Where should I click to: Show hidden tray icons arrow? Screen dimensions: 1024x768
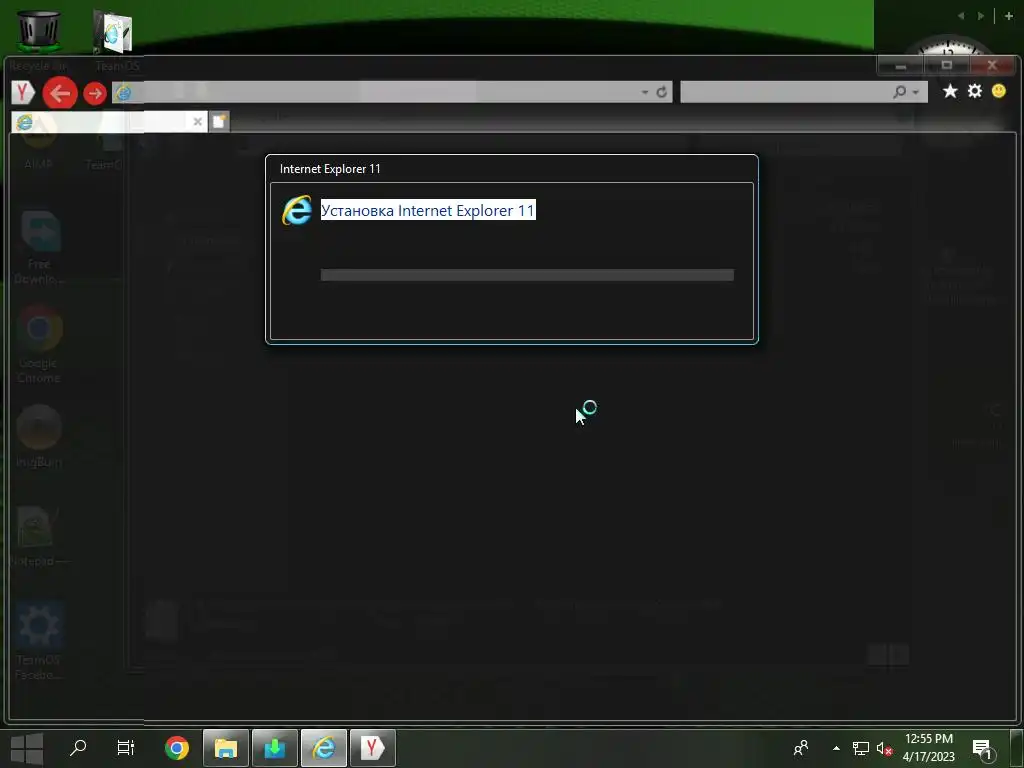[836, 748]
